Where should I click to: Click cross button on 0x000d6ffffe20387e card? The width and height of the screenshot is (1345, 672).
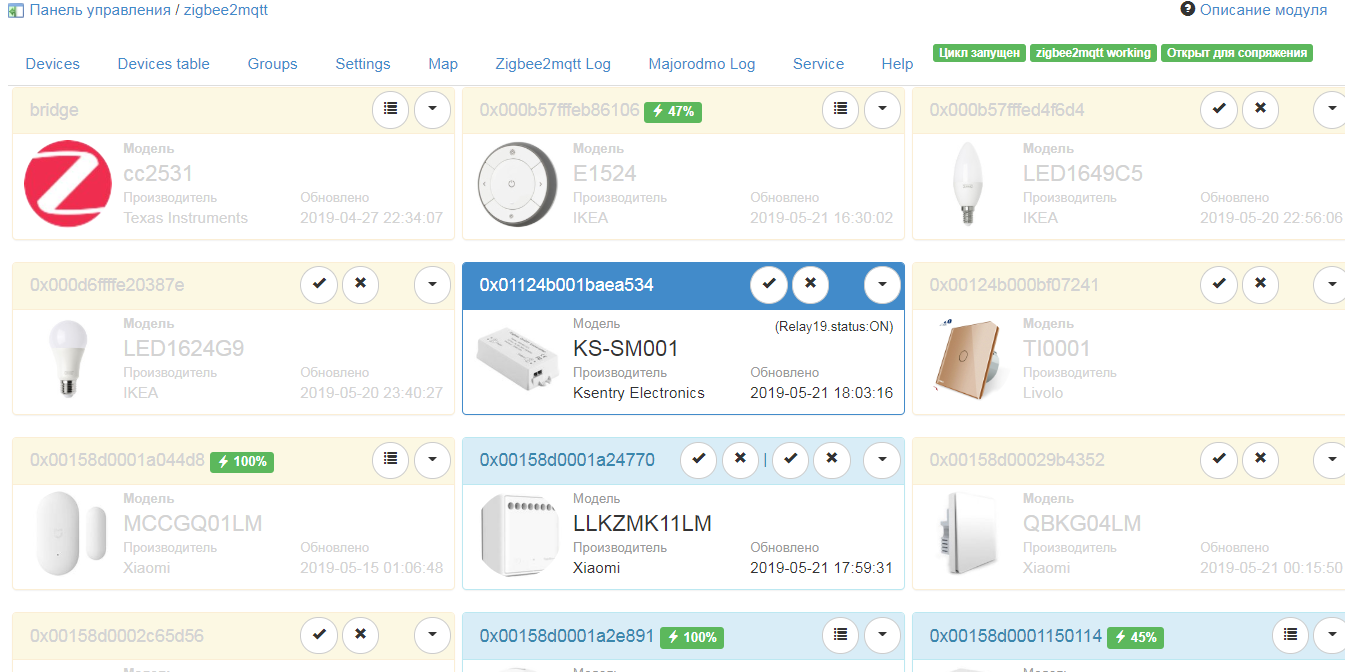360,284
